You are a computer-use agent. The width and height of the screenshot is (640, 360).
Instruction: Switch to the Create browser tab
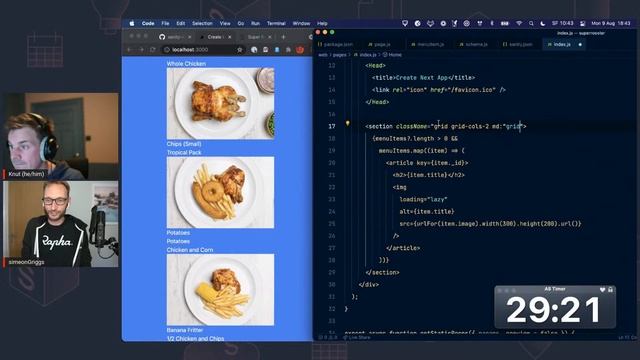coord(215,37)
